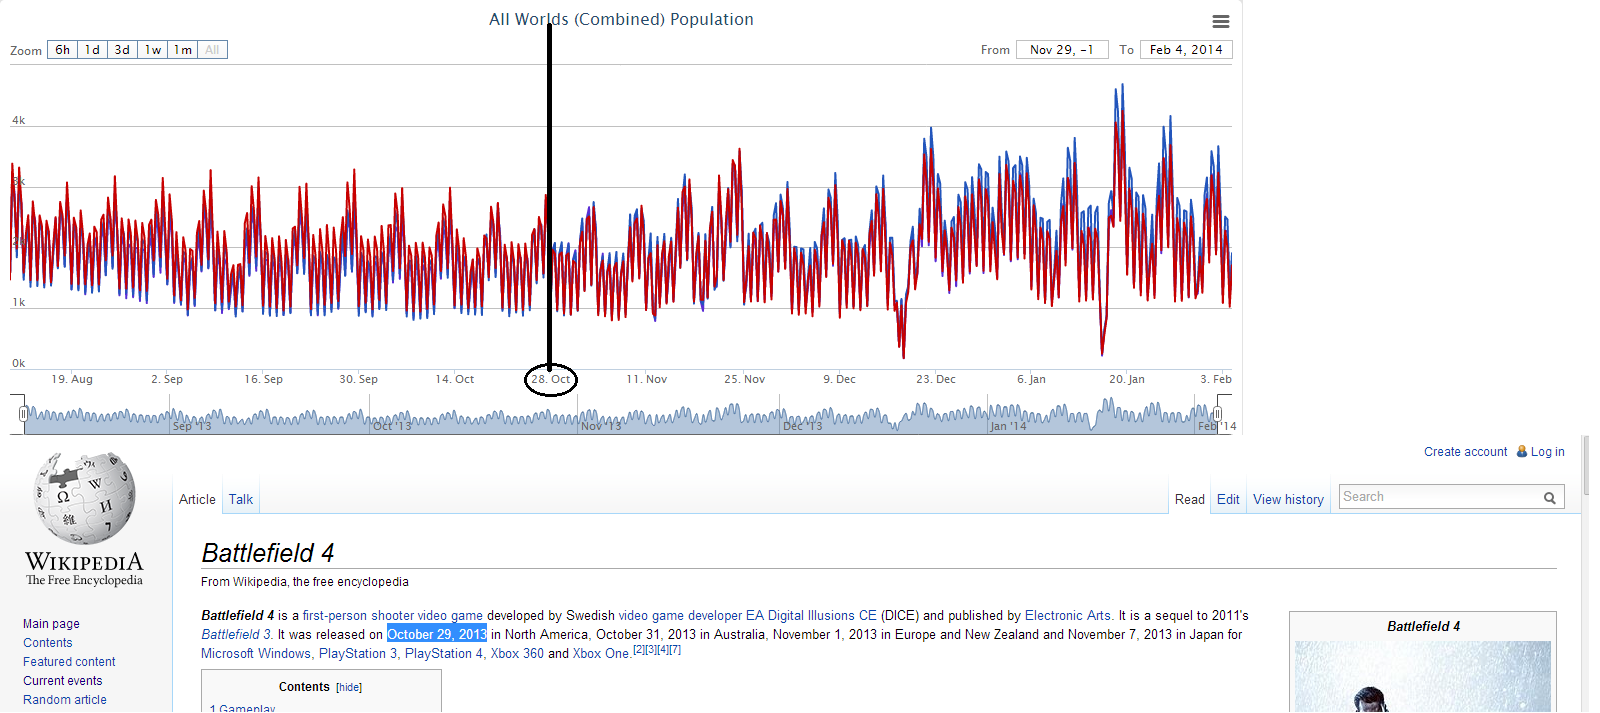Viewport: 1600px width, 713px height.
Task: Click the To date field
Action: click(x=1186, y=50)
